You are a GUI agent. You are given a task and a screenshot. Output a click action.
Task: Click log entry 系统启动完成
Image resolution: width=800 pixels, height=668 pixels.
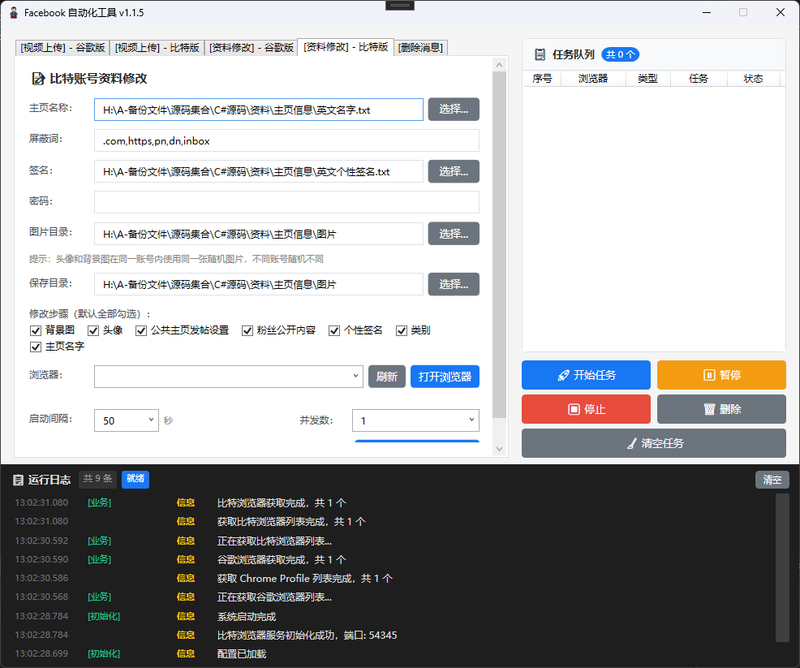tap(246, 616)
